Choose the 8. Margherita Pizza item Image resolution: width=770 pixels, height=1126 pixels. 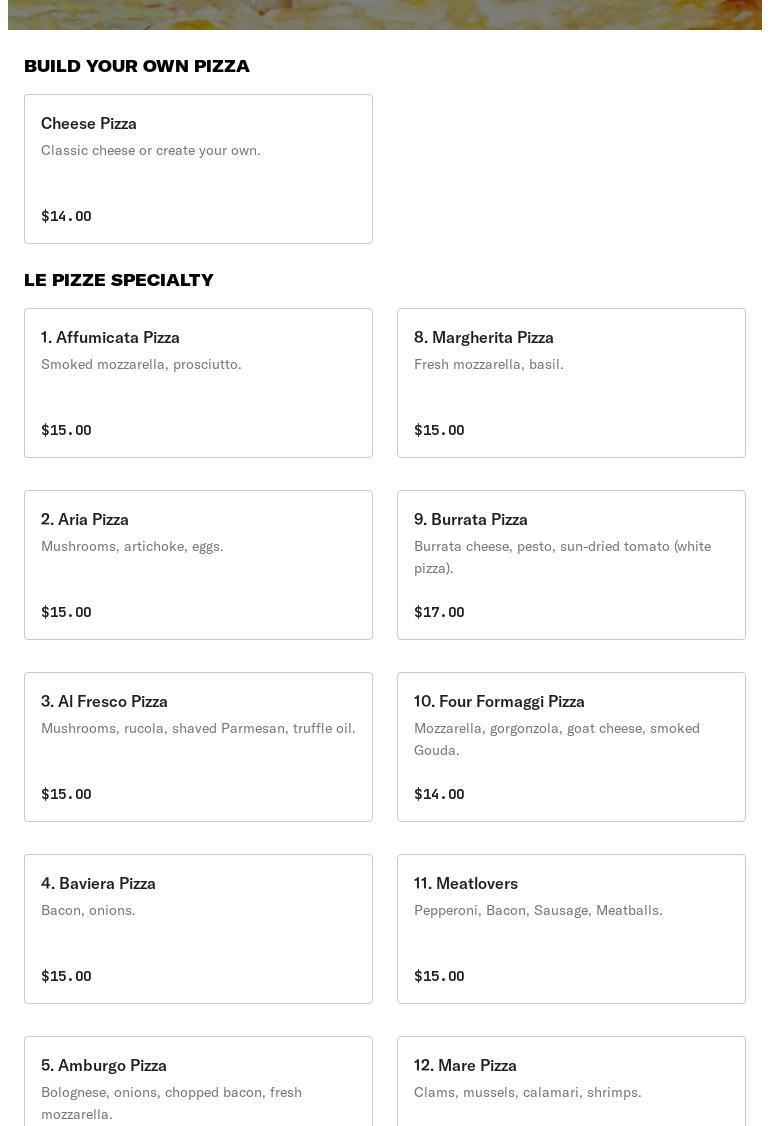point(571,383)
